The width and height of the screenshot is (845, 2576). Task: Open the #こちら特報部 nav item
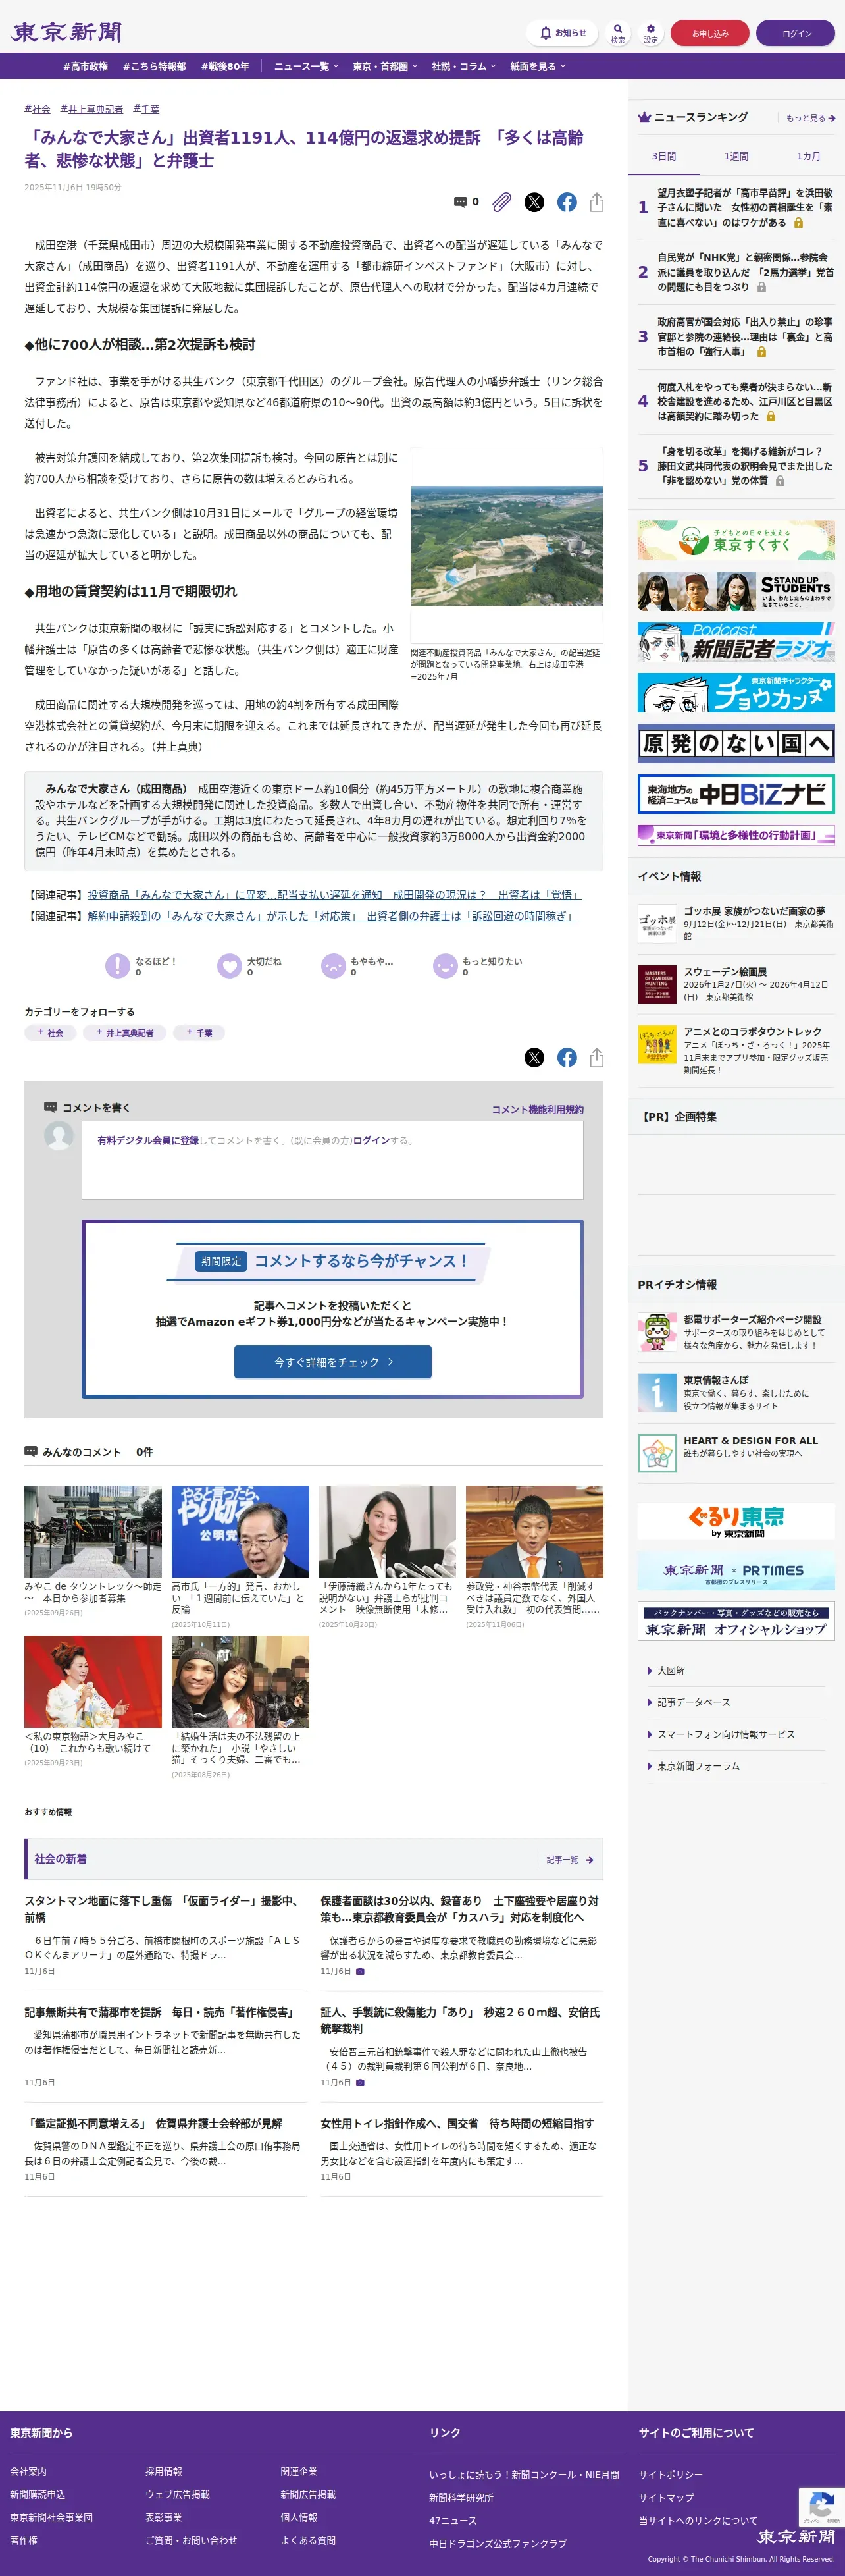[154, 66]
